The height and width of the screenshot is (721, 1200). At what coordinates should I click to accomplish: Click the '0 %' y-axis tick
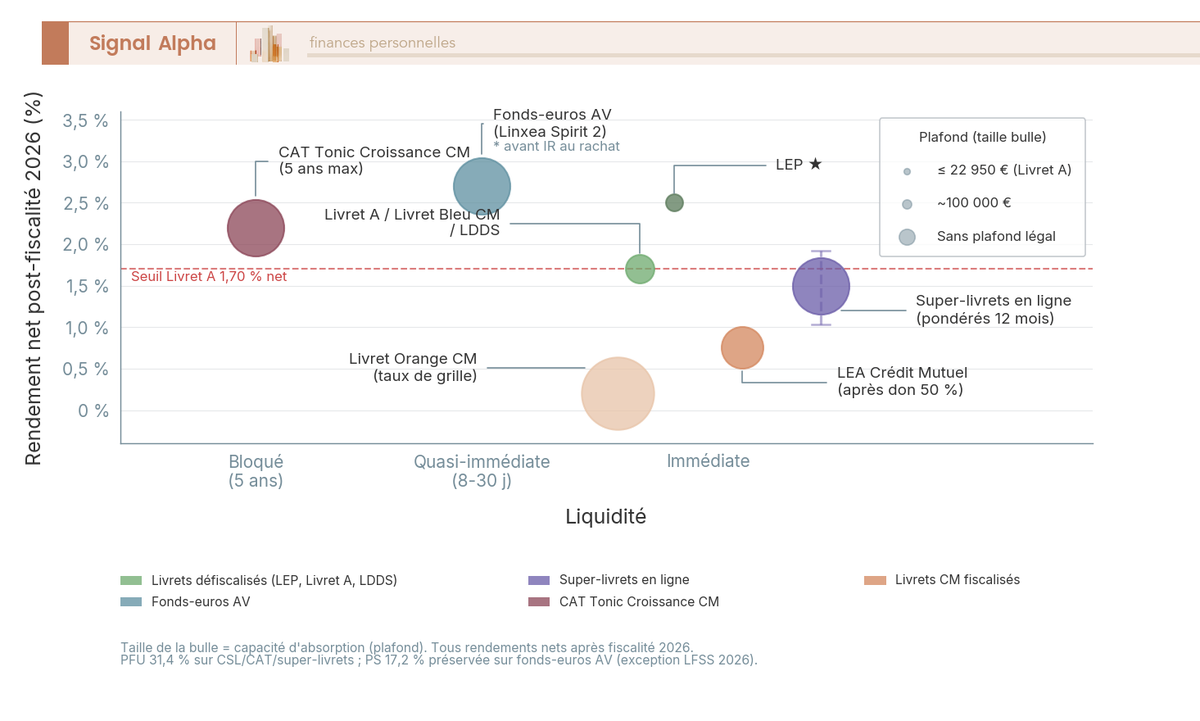pyautogui.click(x=93, y=411)
